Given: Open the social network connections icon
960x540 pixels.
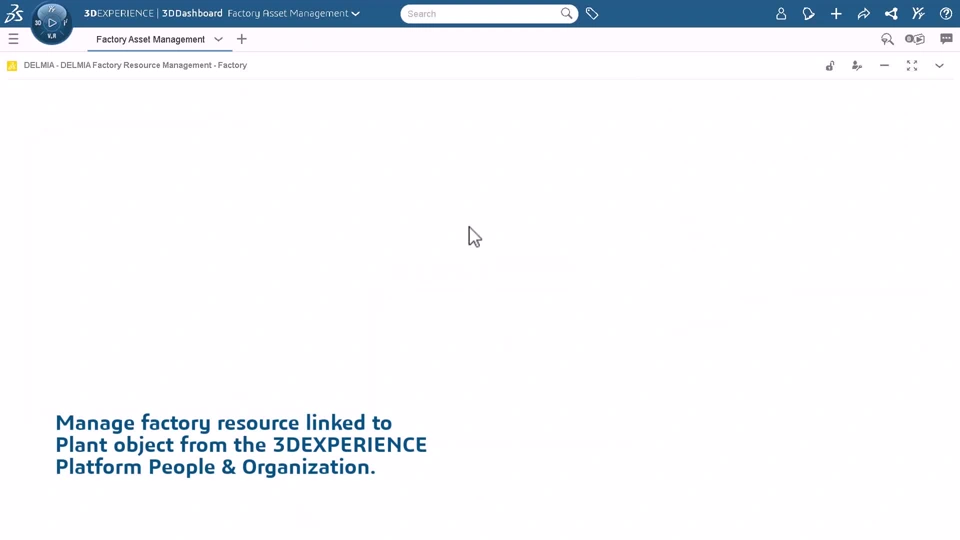Looking at the screenshot, I should 891,13.
